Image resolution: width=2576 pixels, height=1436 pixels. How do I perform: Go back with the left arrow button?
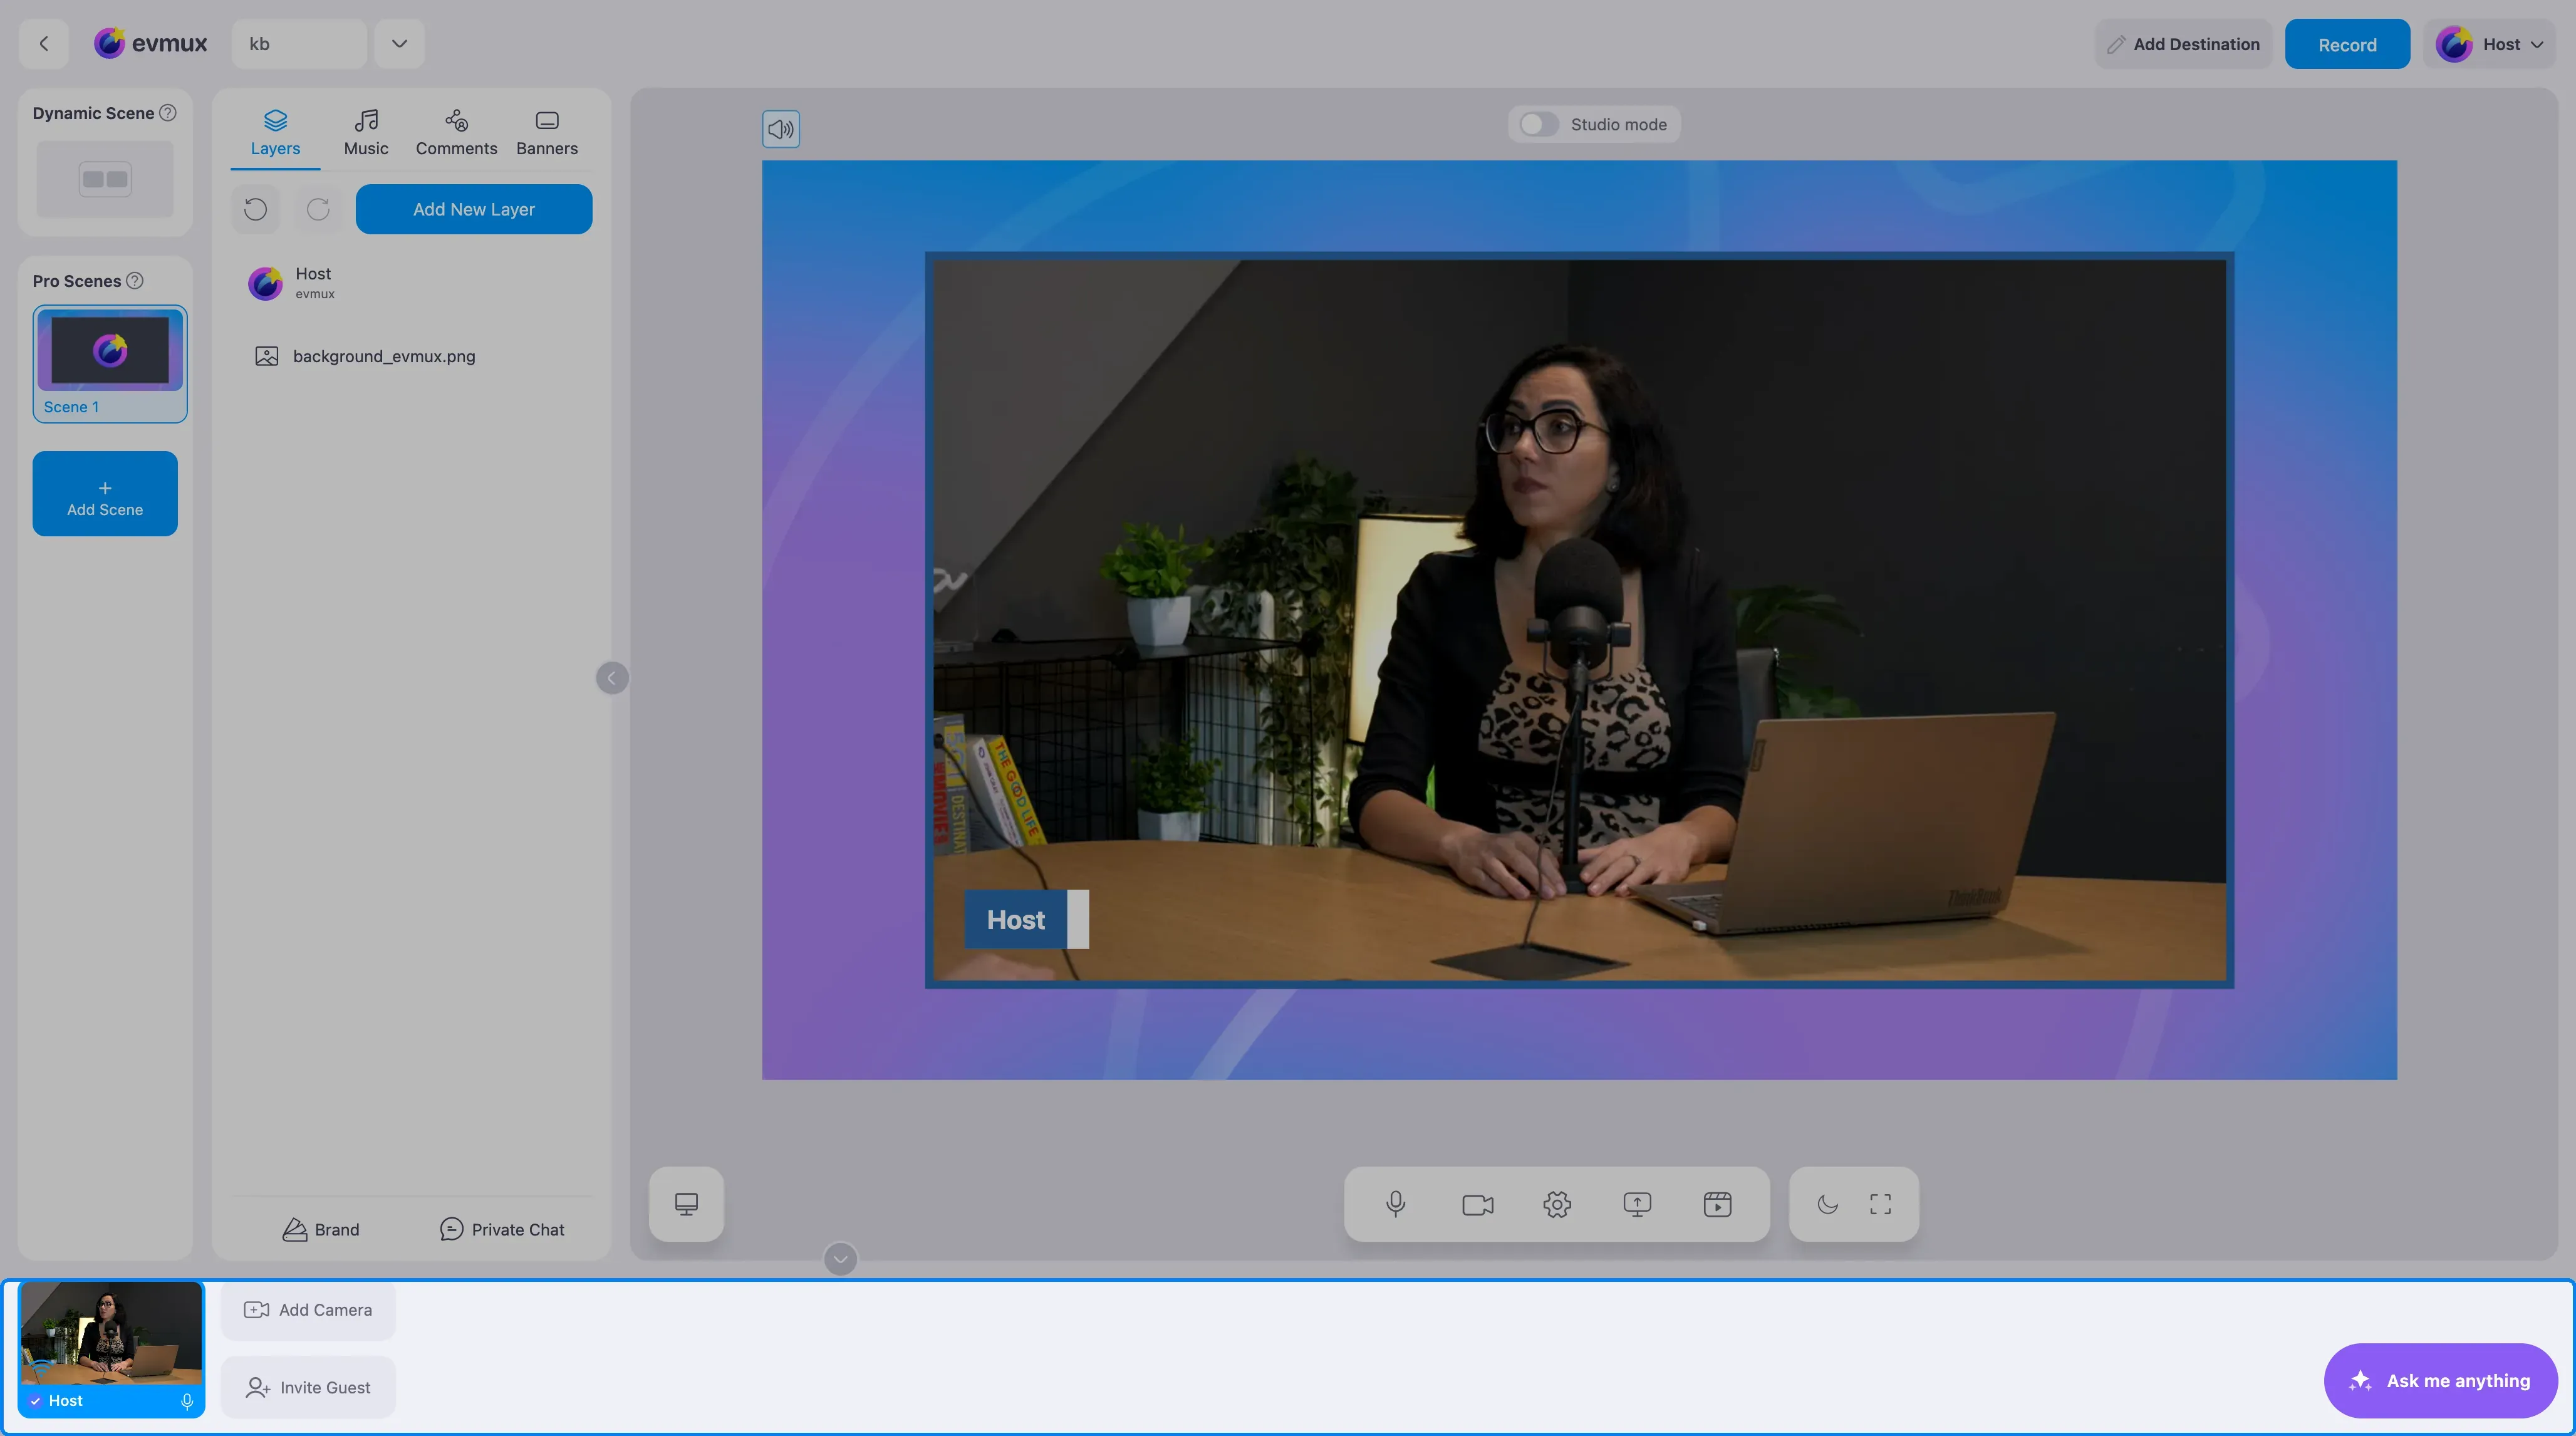point(44,44)
